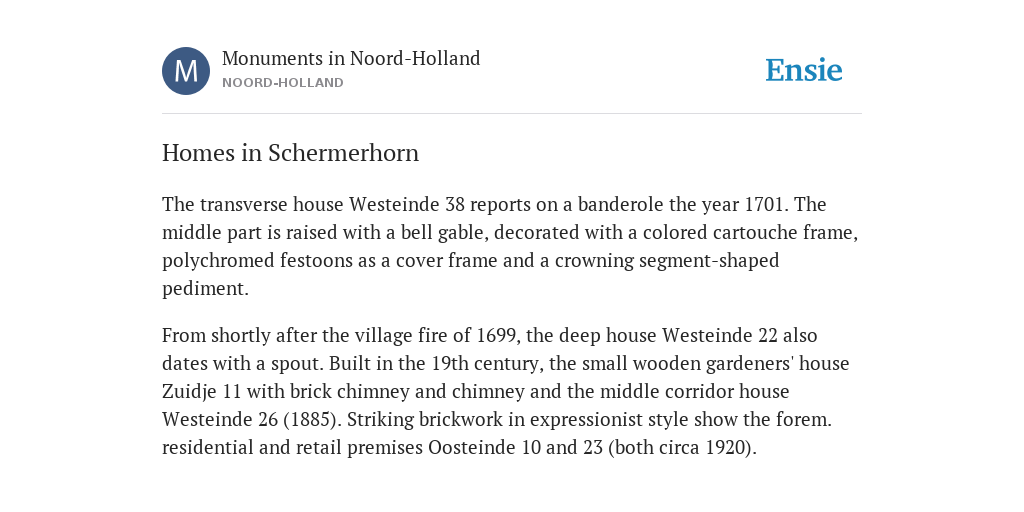Open the Ensie logo
Viewport: 1024px width, 512px height.
click(804, 70)
